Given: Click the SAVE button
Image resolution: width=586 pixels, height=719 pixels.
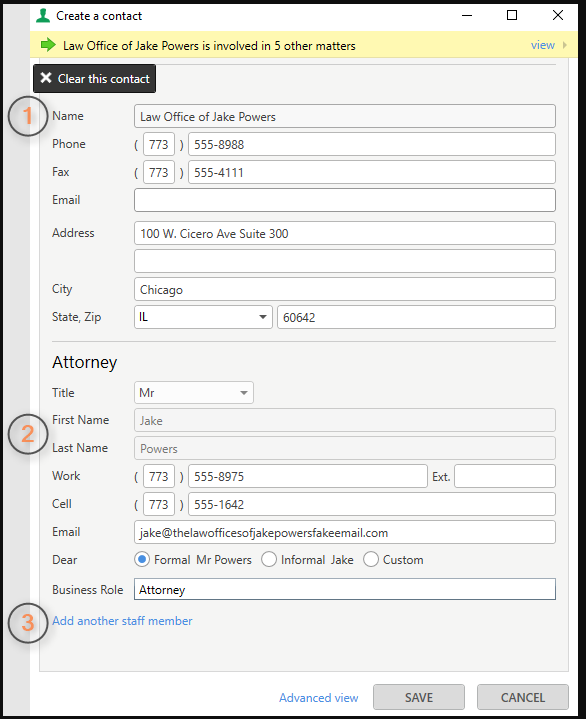Looking at the screenshot, I should click(x=419, y=697).
